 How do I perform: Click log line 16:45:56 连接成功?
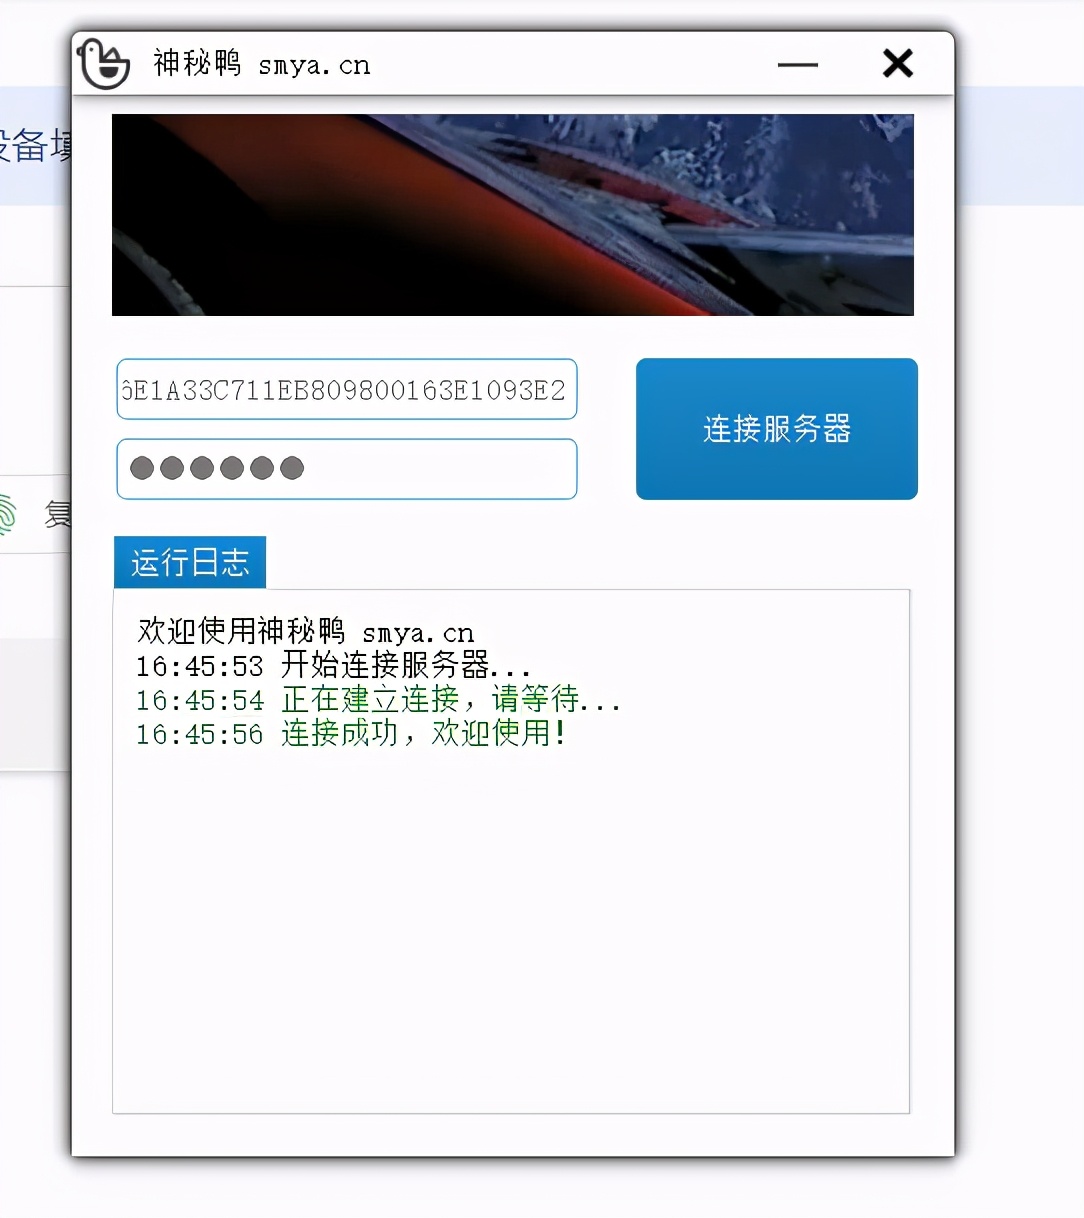pos(351,733)
